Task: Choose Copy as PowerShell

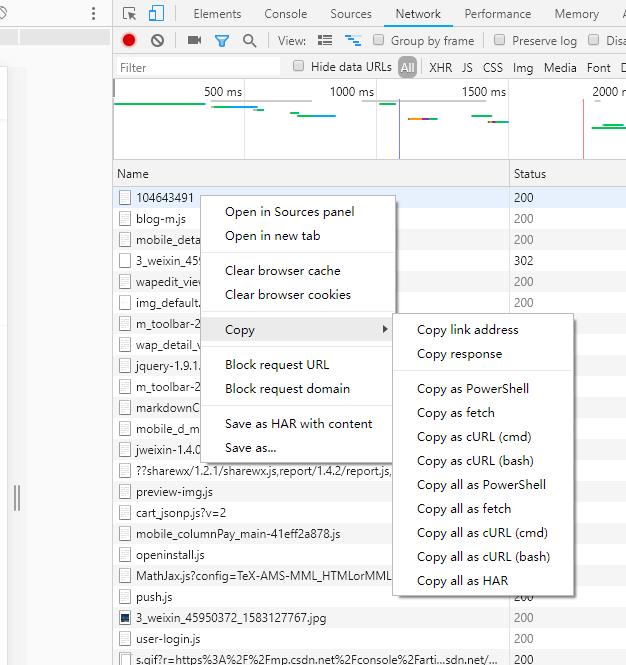Action: click(483, 388)
